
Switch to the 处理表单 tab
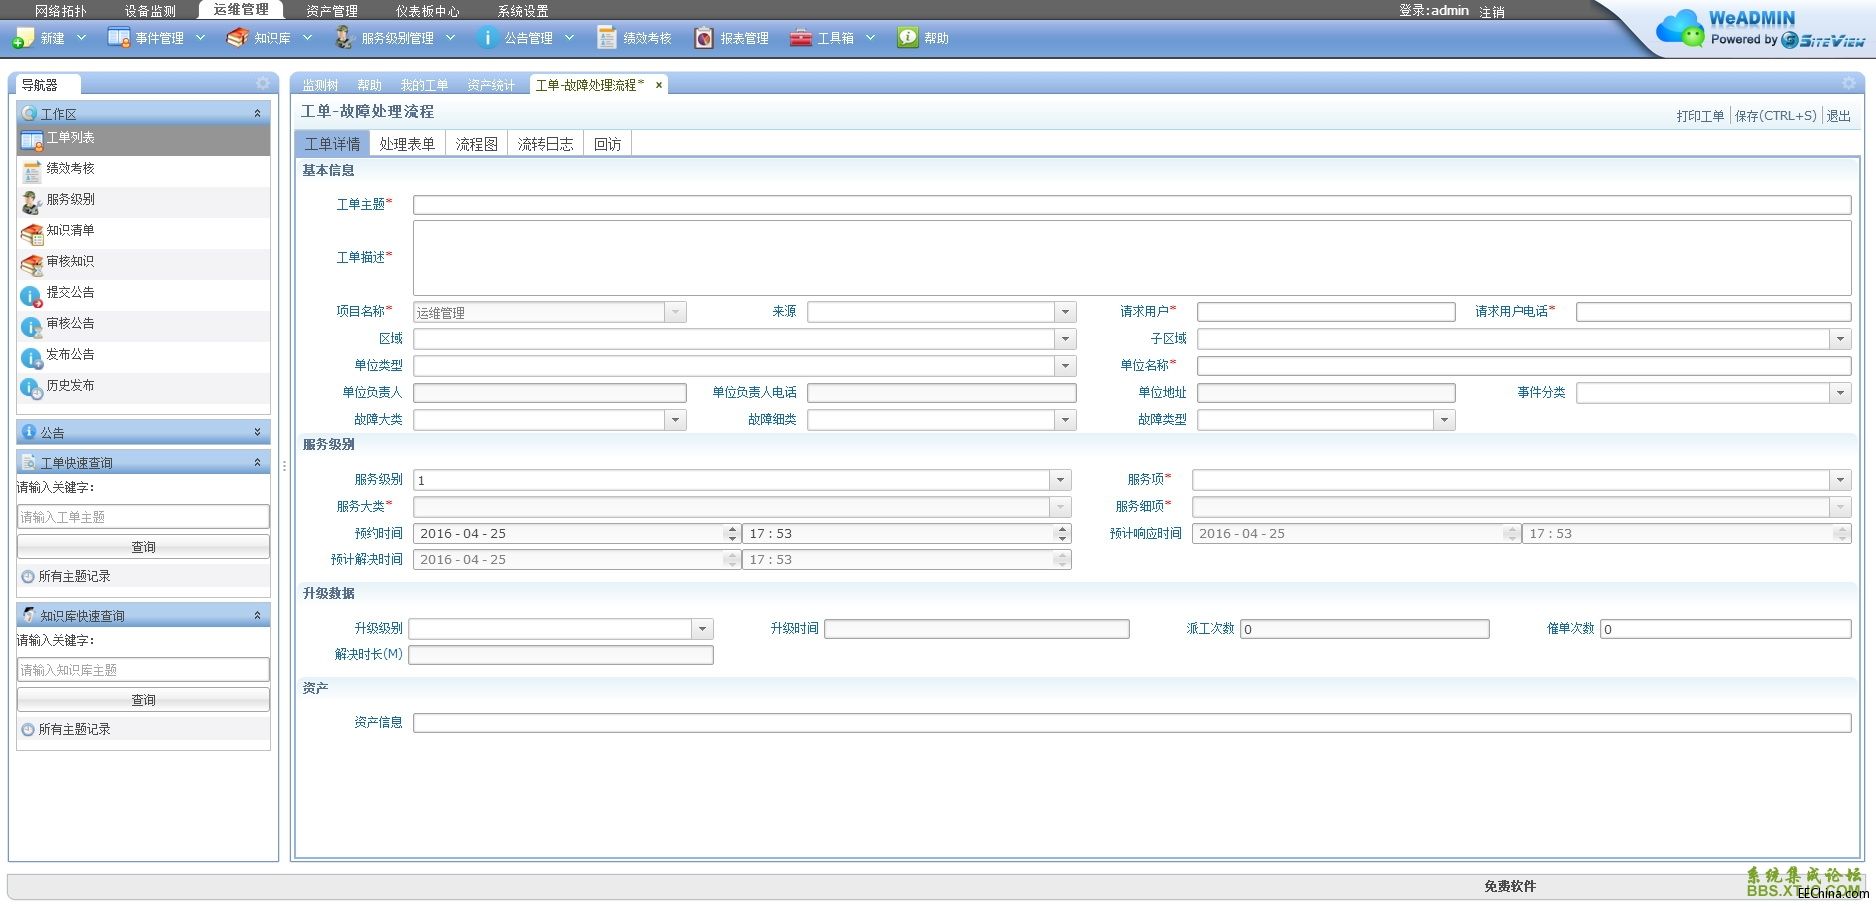[x=407, y=144]
